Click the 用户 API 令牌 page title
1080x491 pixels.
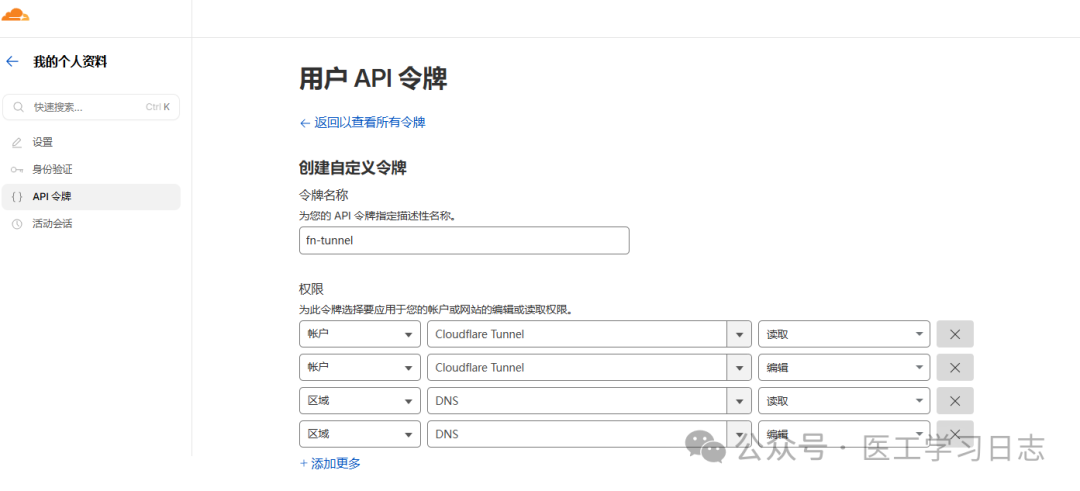pos(373,79)
